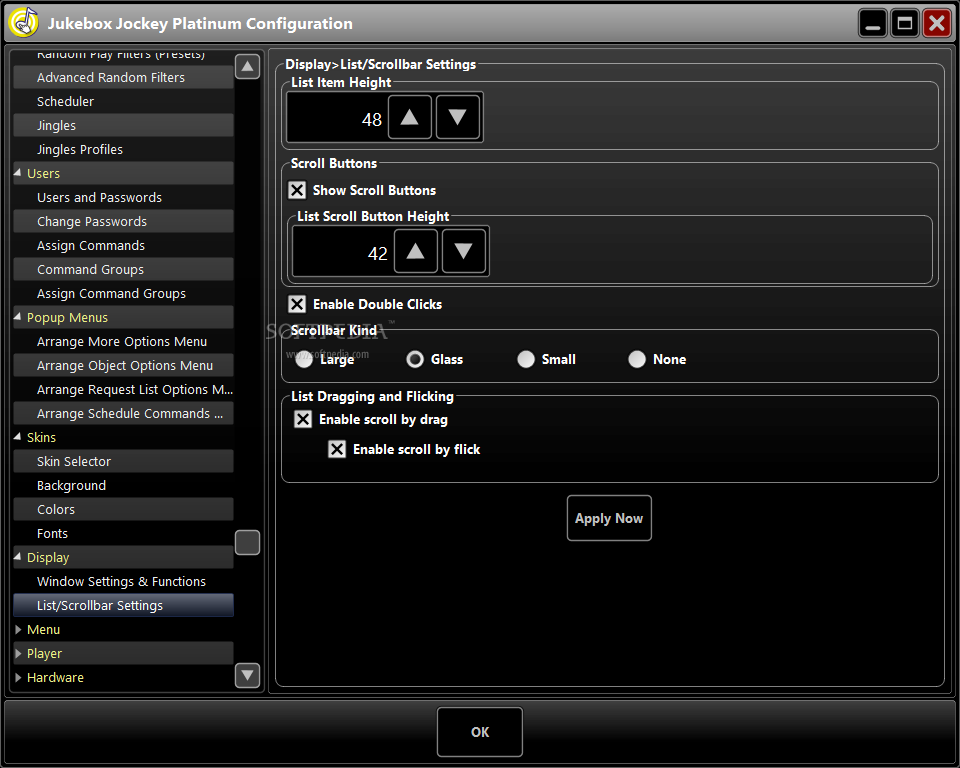Collapse the Users tree section
Image resolution: width=960 pixels, height=768 pixels.
pyautogui.click(x=18, y=173)
